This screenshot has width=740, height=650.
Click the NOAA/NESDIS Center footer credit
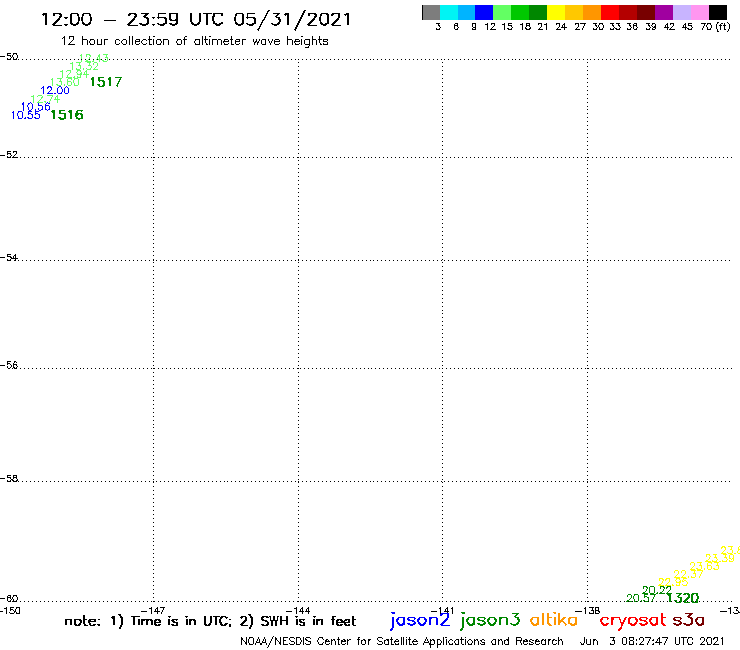tap(402, 642)
